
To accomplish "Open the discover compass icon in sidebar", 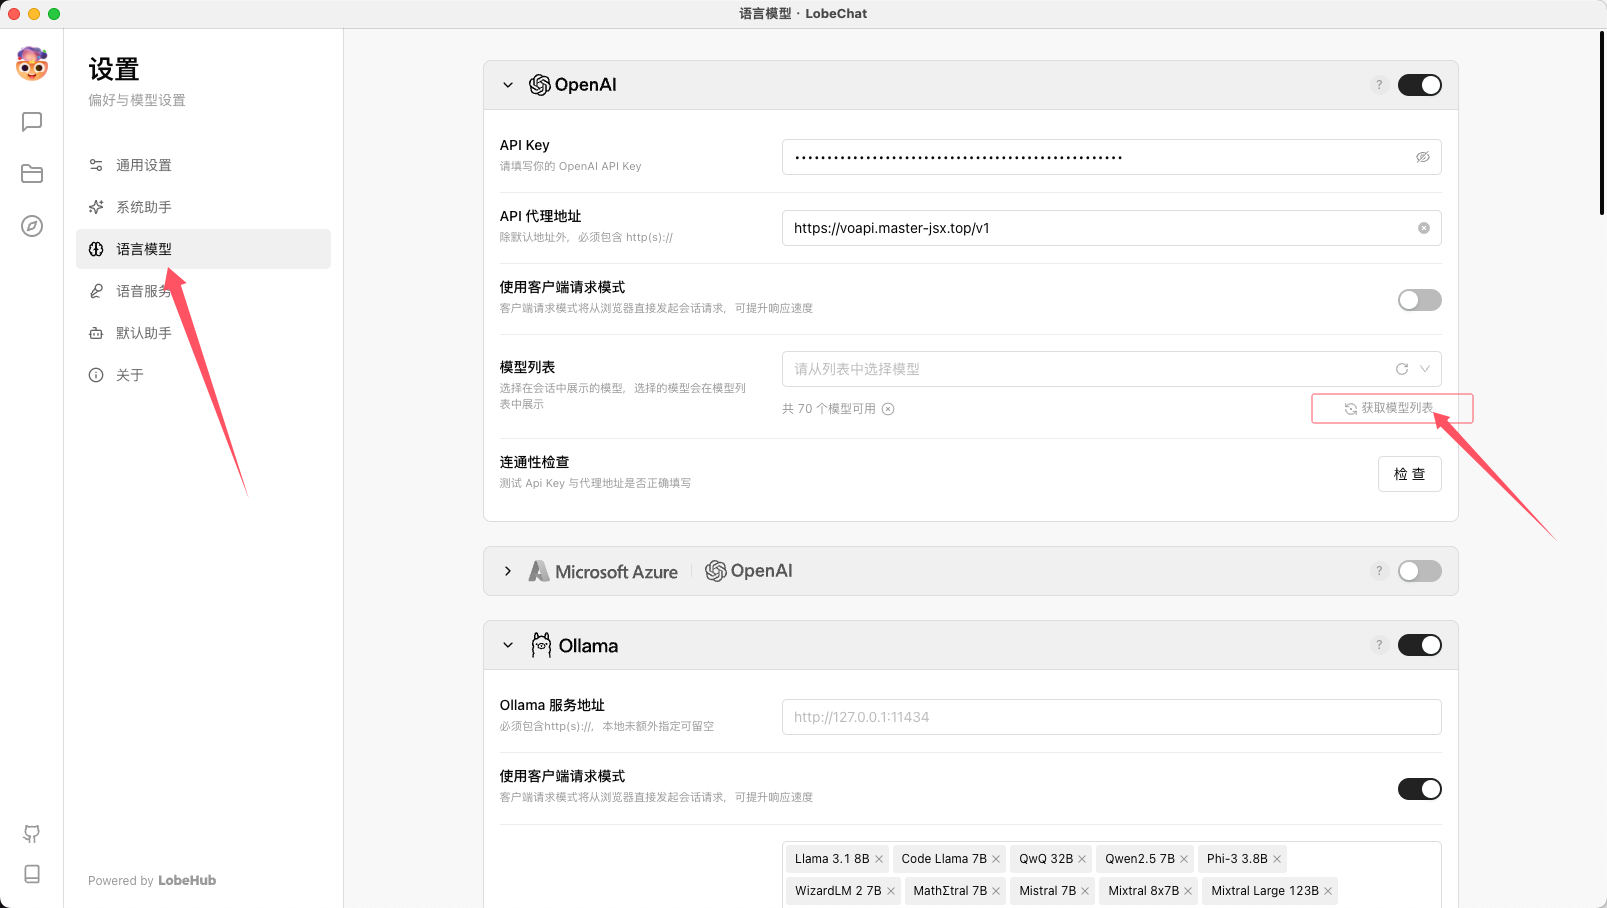I will [32, 226].
